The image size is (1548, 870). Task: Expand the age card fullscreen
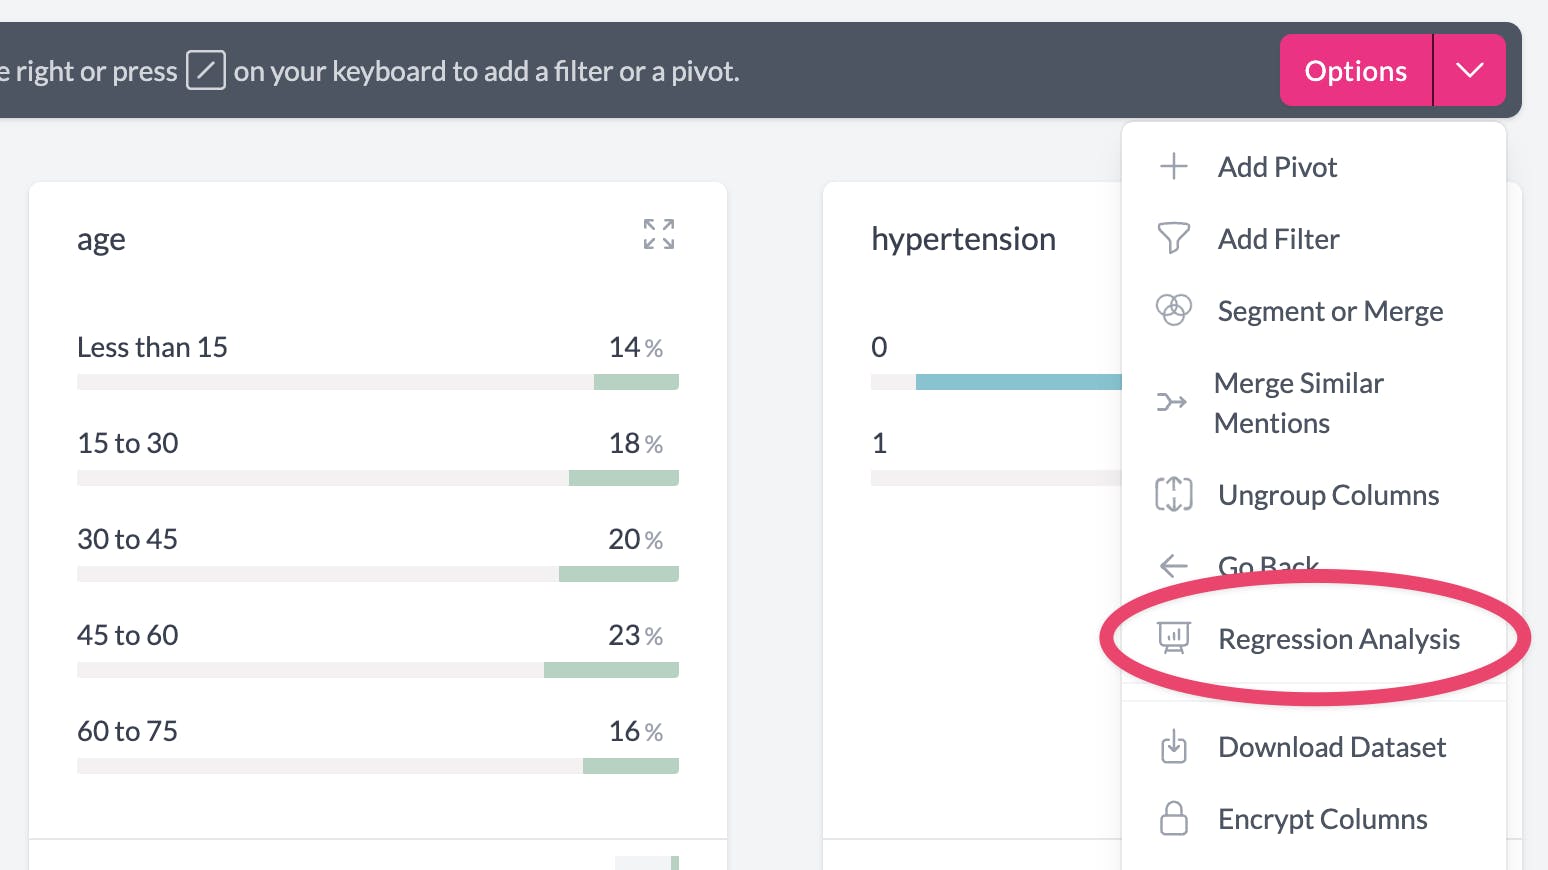(659, 234)
